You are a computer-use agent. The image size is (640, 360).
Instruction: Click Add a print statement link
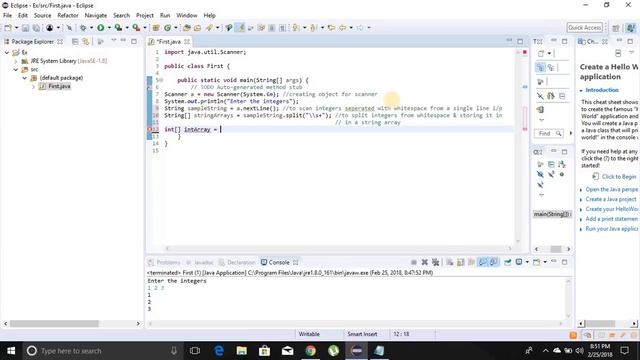point(611,219)
